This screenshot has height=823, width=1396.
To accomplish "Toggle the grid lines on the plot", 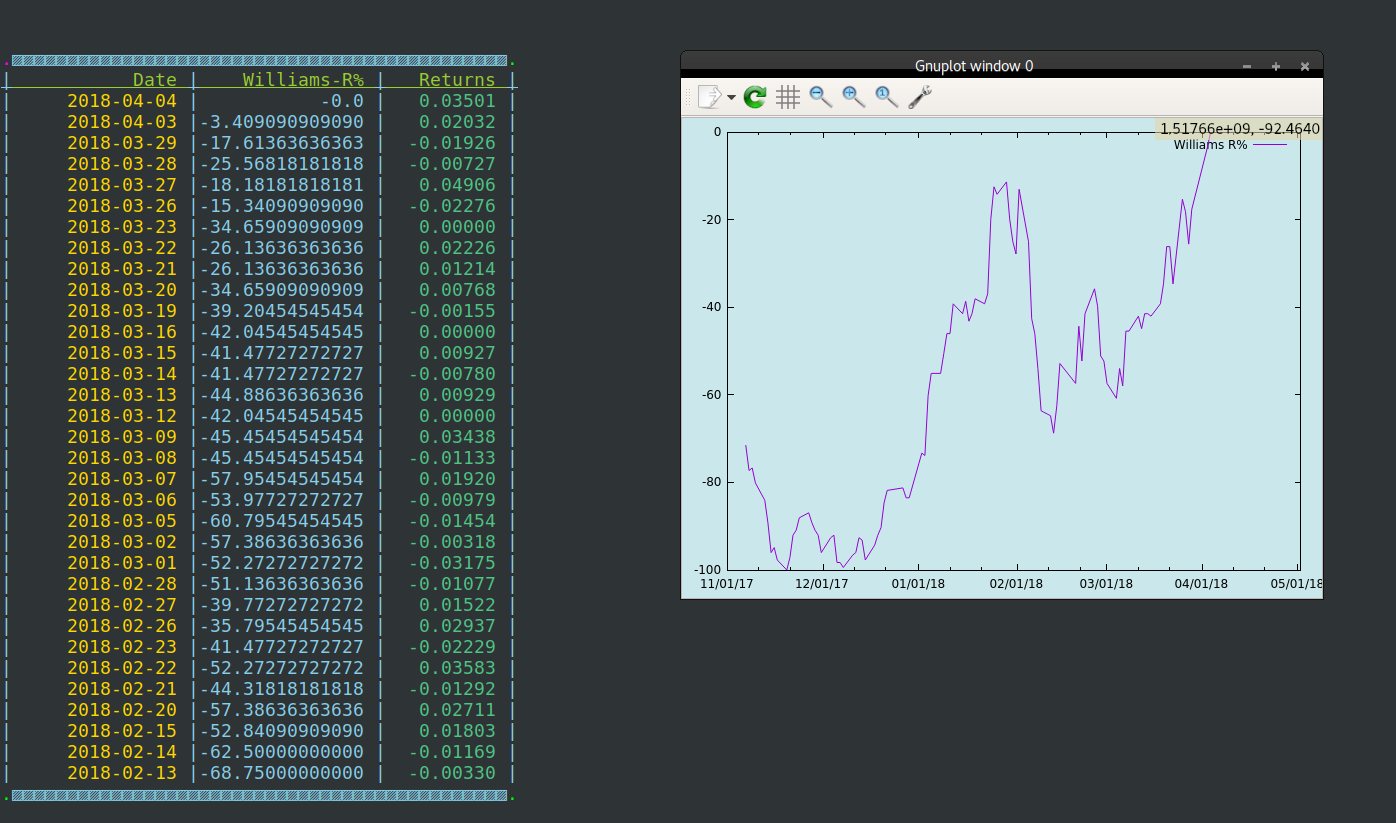I will [788, 97].
